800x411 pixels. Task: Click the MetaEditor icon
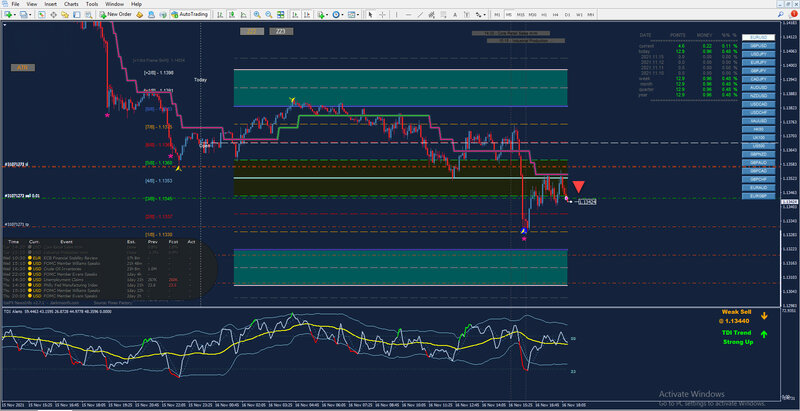tap(139, 14)
